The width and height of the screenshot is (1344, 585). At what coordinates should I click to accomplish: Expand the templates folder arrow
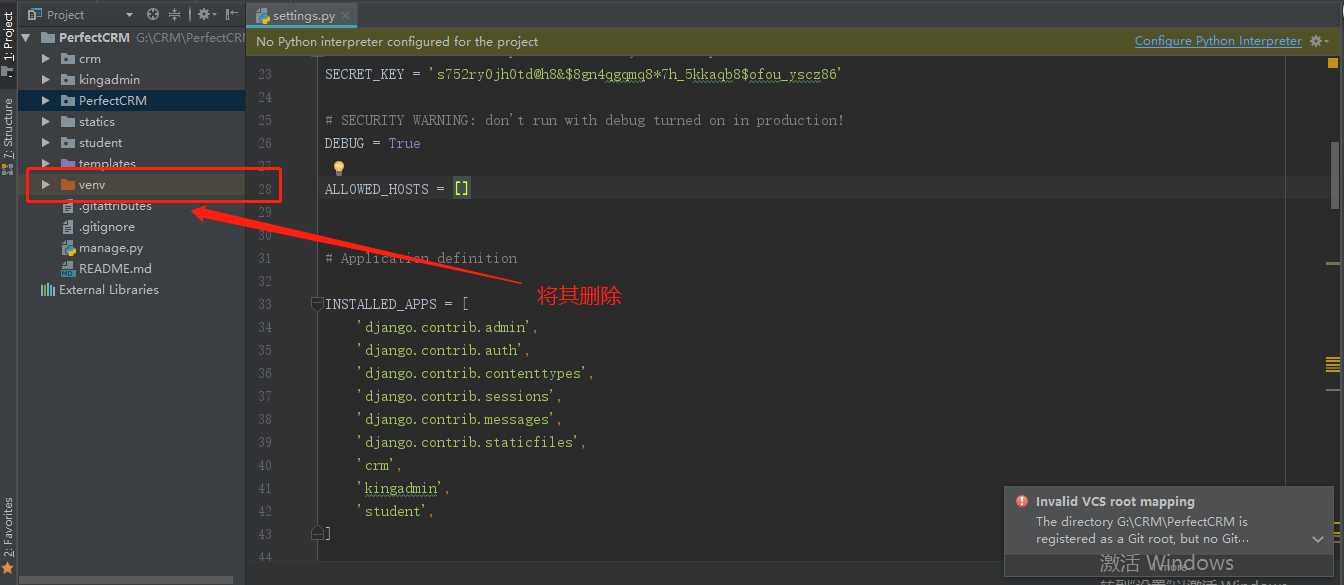tap(46, 164)
